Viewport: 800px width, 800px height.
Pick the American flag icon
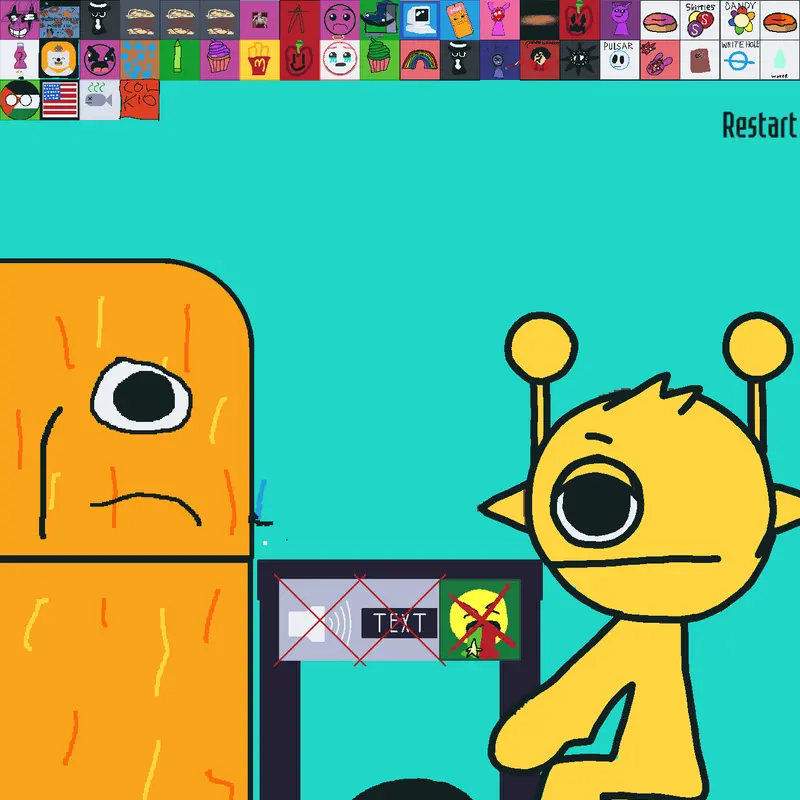point(60,100)
